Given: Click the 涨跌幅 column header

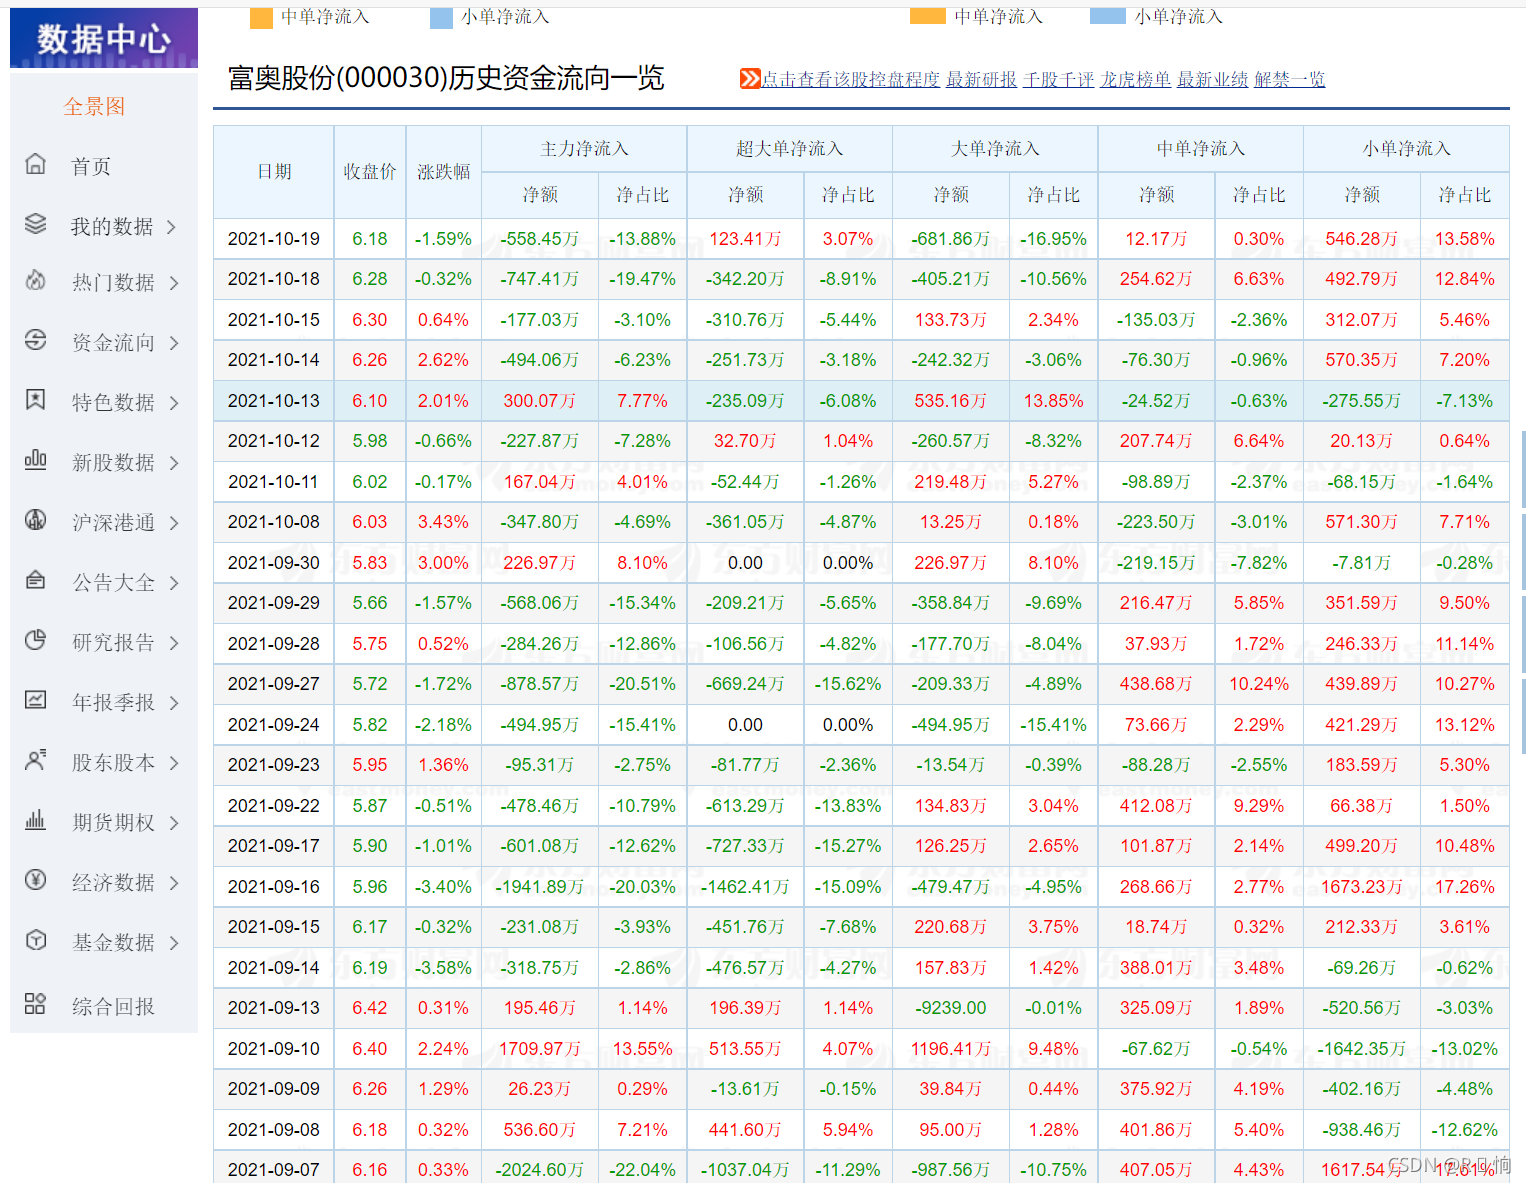Looking at the screenshot, I should [x=443, y=172].
